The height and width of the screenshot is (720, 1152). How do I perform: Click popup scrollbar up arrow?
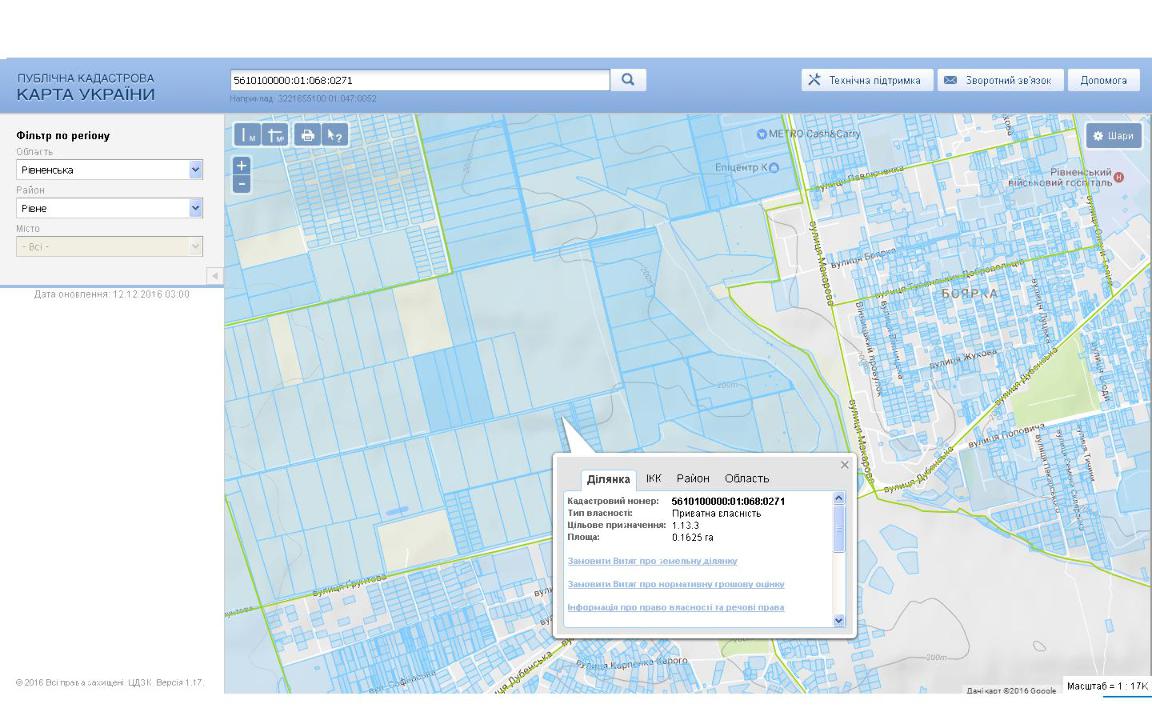[839, 498]
